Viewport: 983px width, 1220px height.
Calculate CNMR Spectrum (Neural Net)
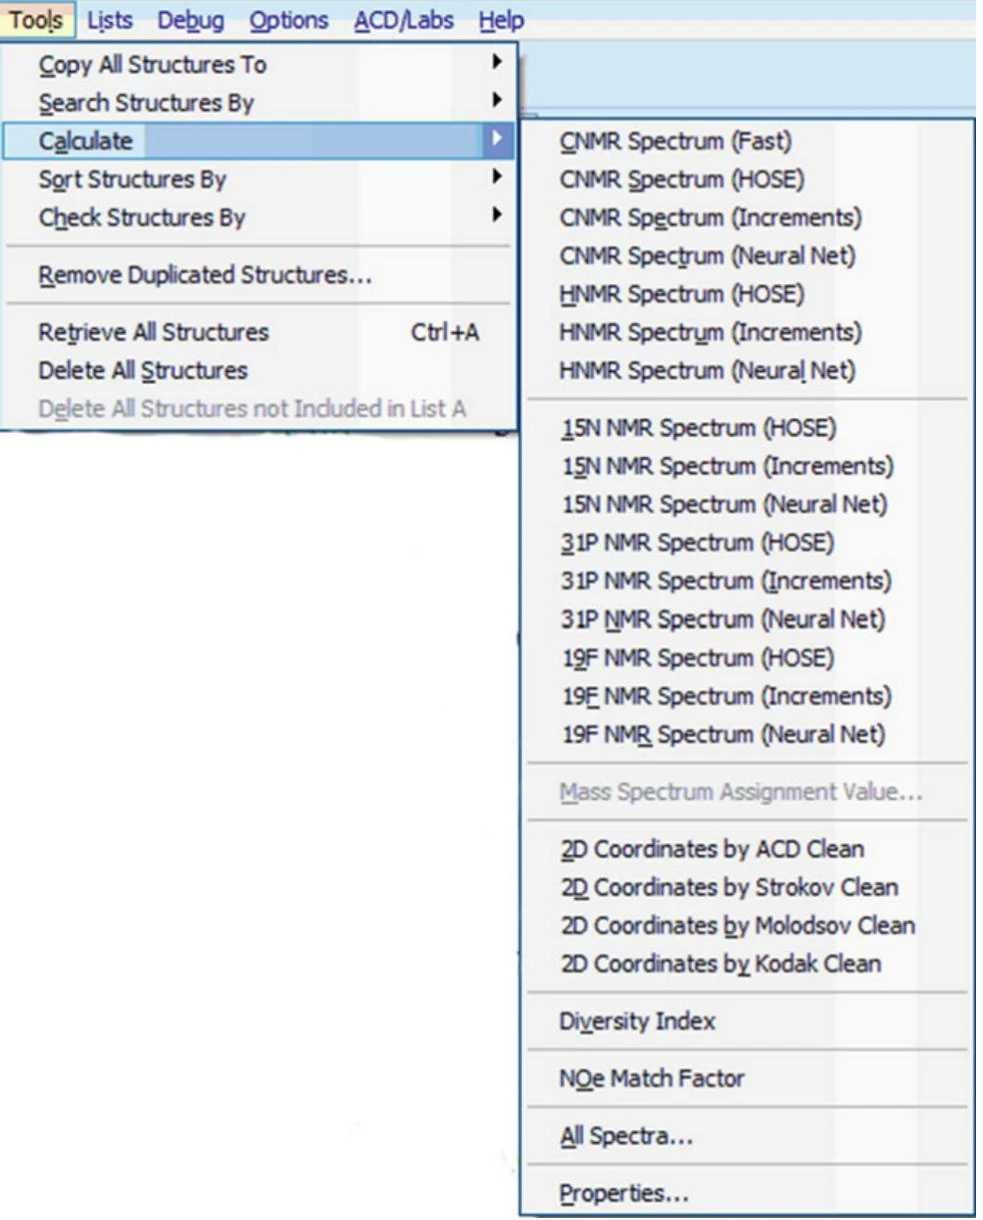[746, 256]
